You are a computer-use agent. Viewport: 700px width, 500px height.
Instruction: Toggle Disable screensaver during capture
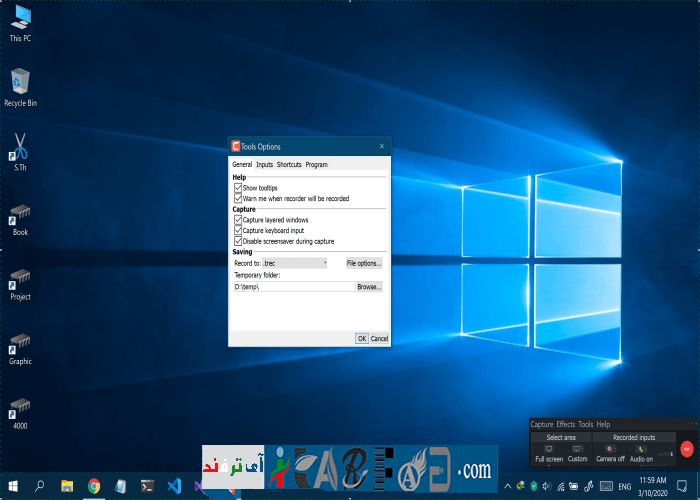coord(238,242)
